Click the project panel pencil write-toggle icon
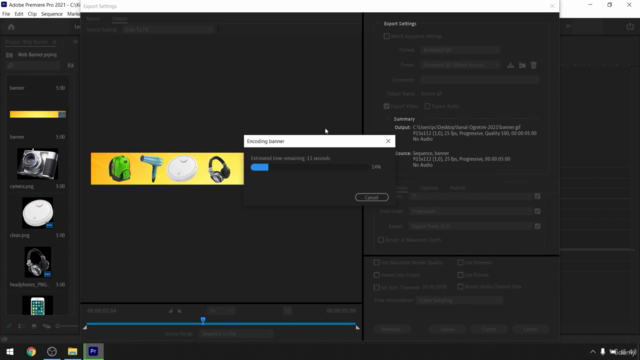Image resolution: width=640 pixels, height=360 pixels. point(9,326)
